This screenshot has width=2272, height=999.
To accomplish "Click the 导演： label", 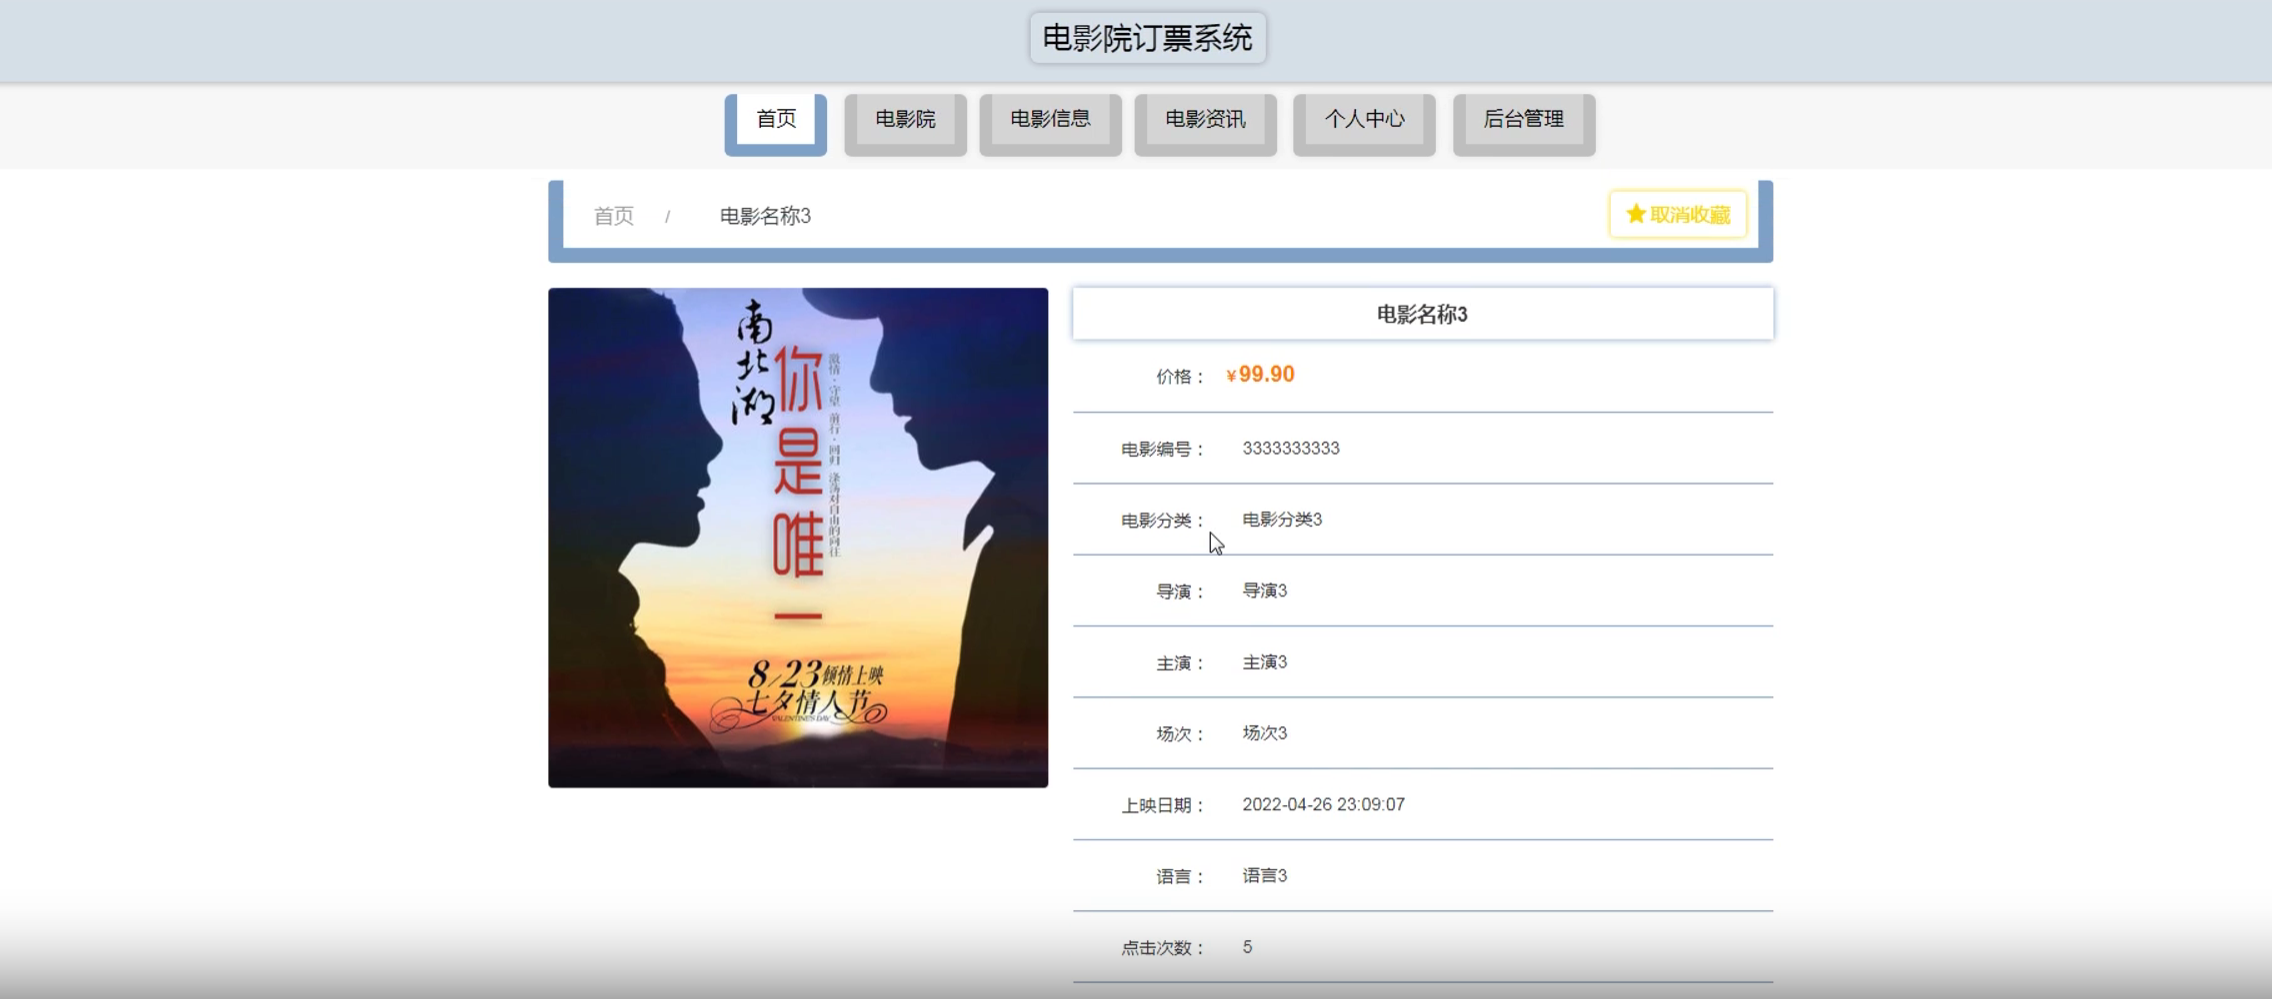I will 1181,592.
